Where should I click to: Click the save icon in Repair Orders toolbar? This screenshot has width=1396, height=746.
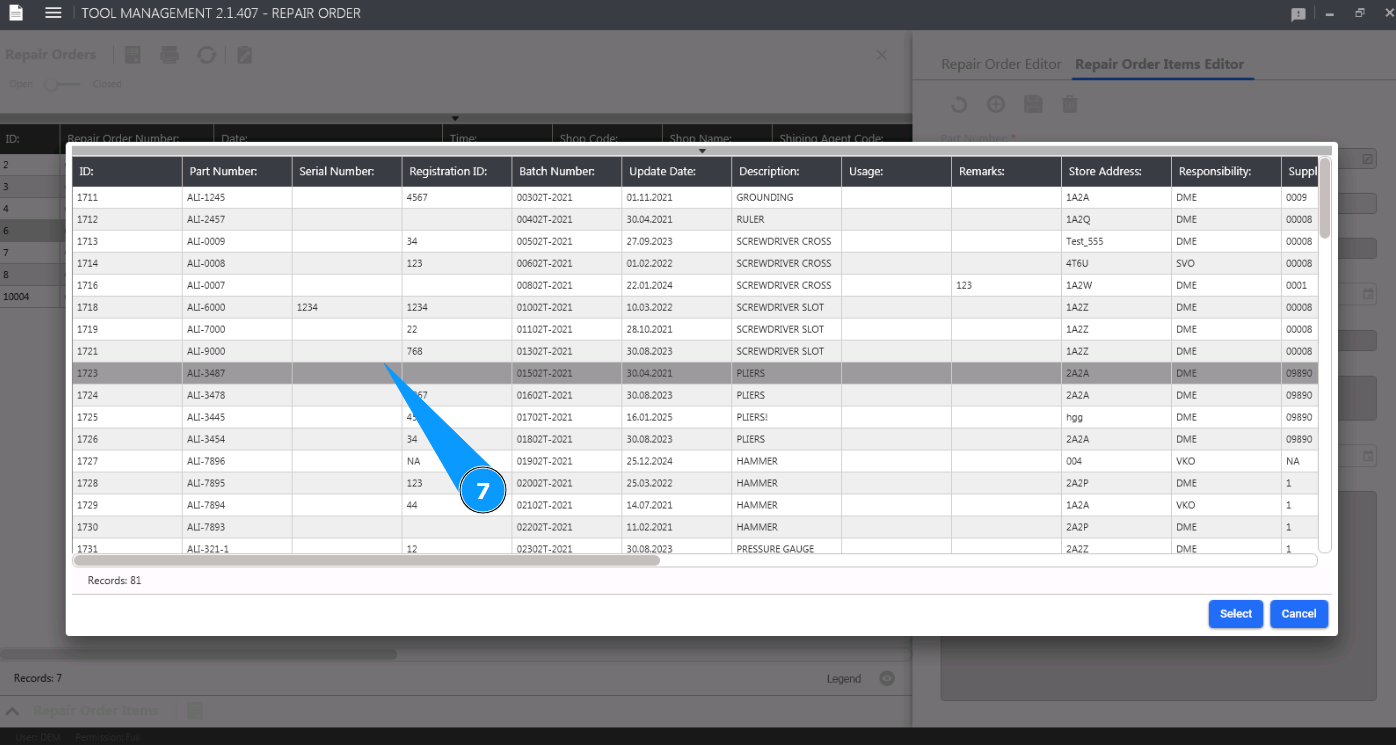coord(132,55)
